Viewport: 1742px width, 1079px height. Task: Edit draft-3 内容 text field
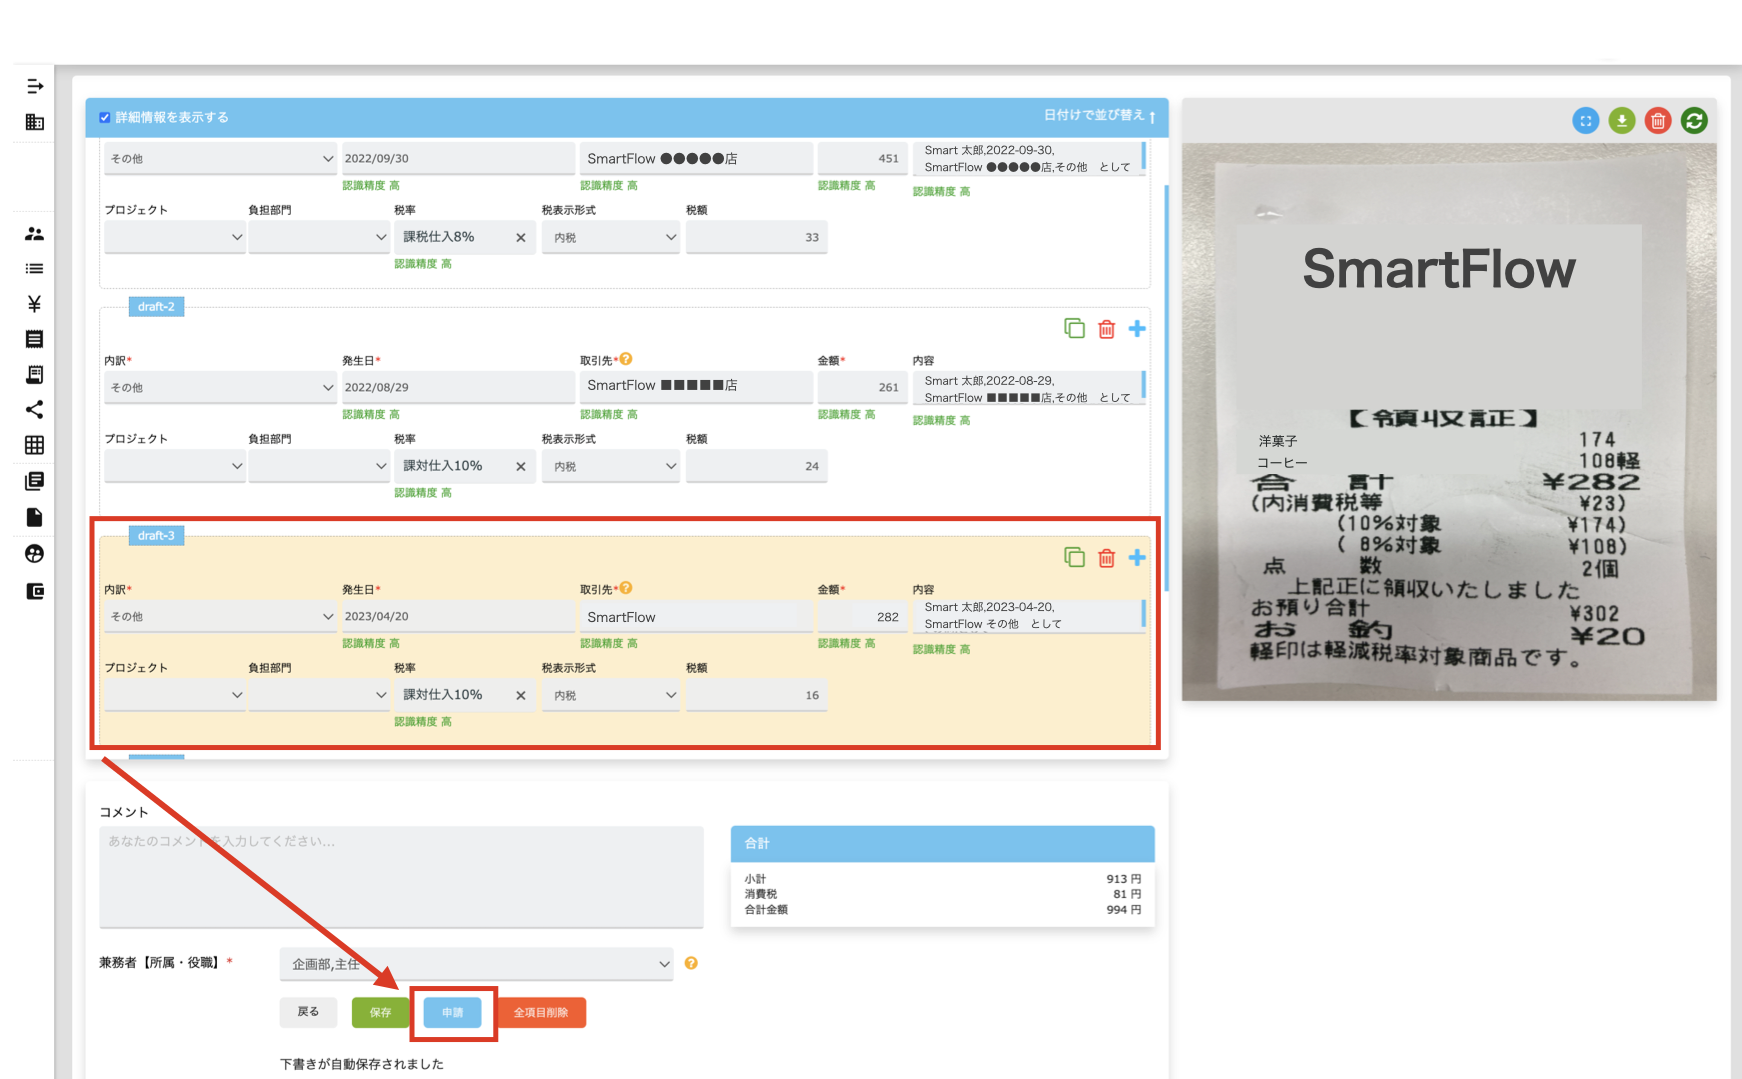coord(1029,616)
